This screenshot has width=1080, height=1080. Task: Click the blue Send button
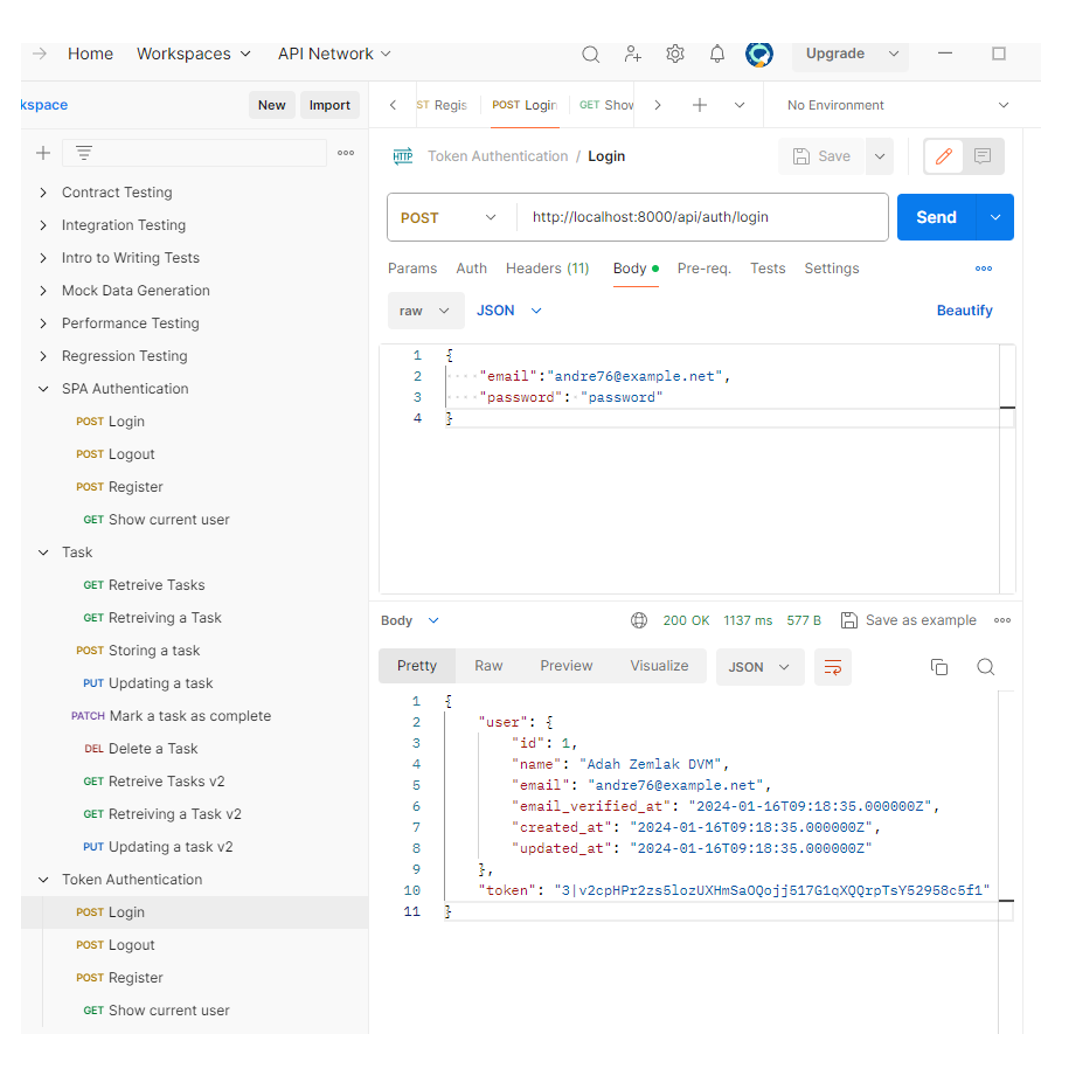click(x=936, y=218)
